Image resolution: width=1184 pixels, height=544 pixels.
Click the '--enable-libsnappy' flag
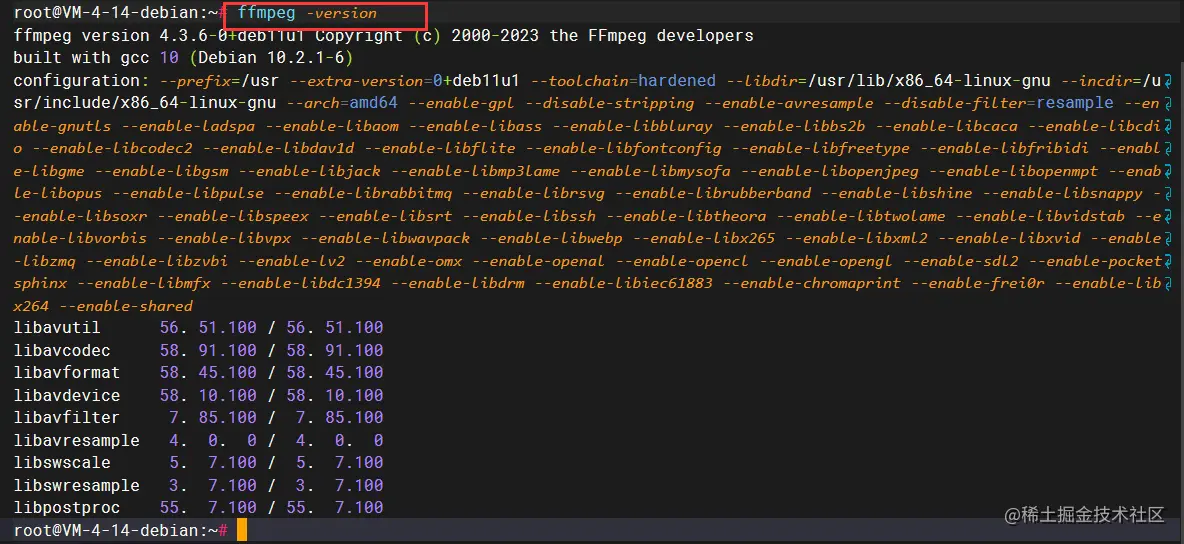(1064, 193)
